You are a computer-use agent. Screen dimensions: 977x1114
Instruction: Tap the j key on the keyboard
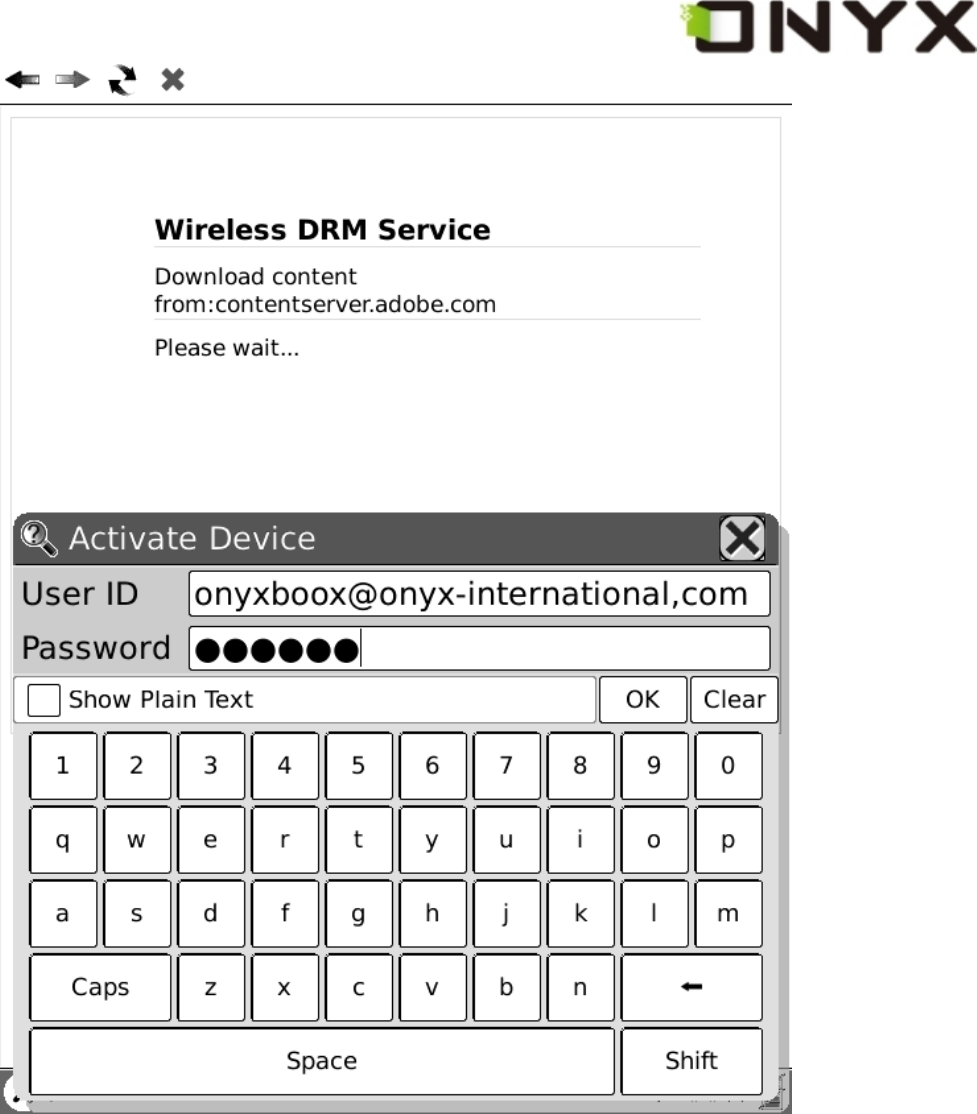click(507, 914)
